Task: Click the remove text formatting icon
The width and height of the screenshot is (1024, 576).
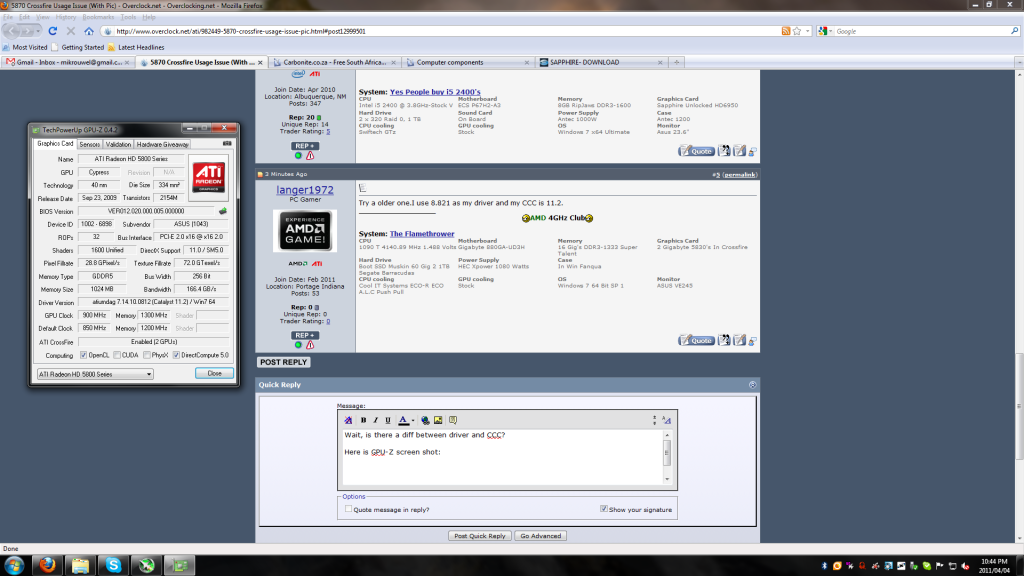Action: coord(348,420)
